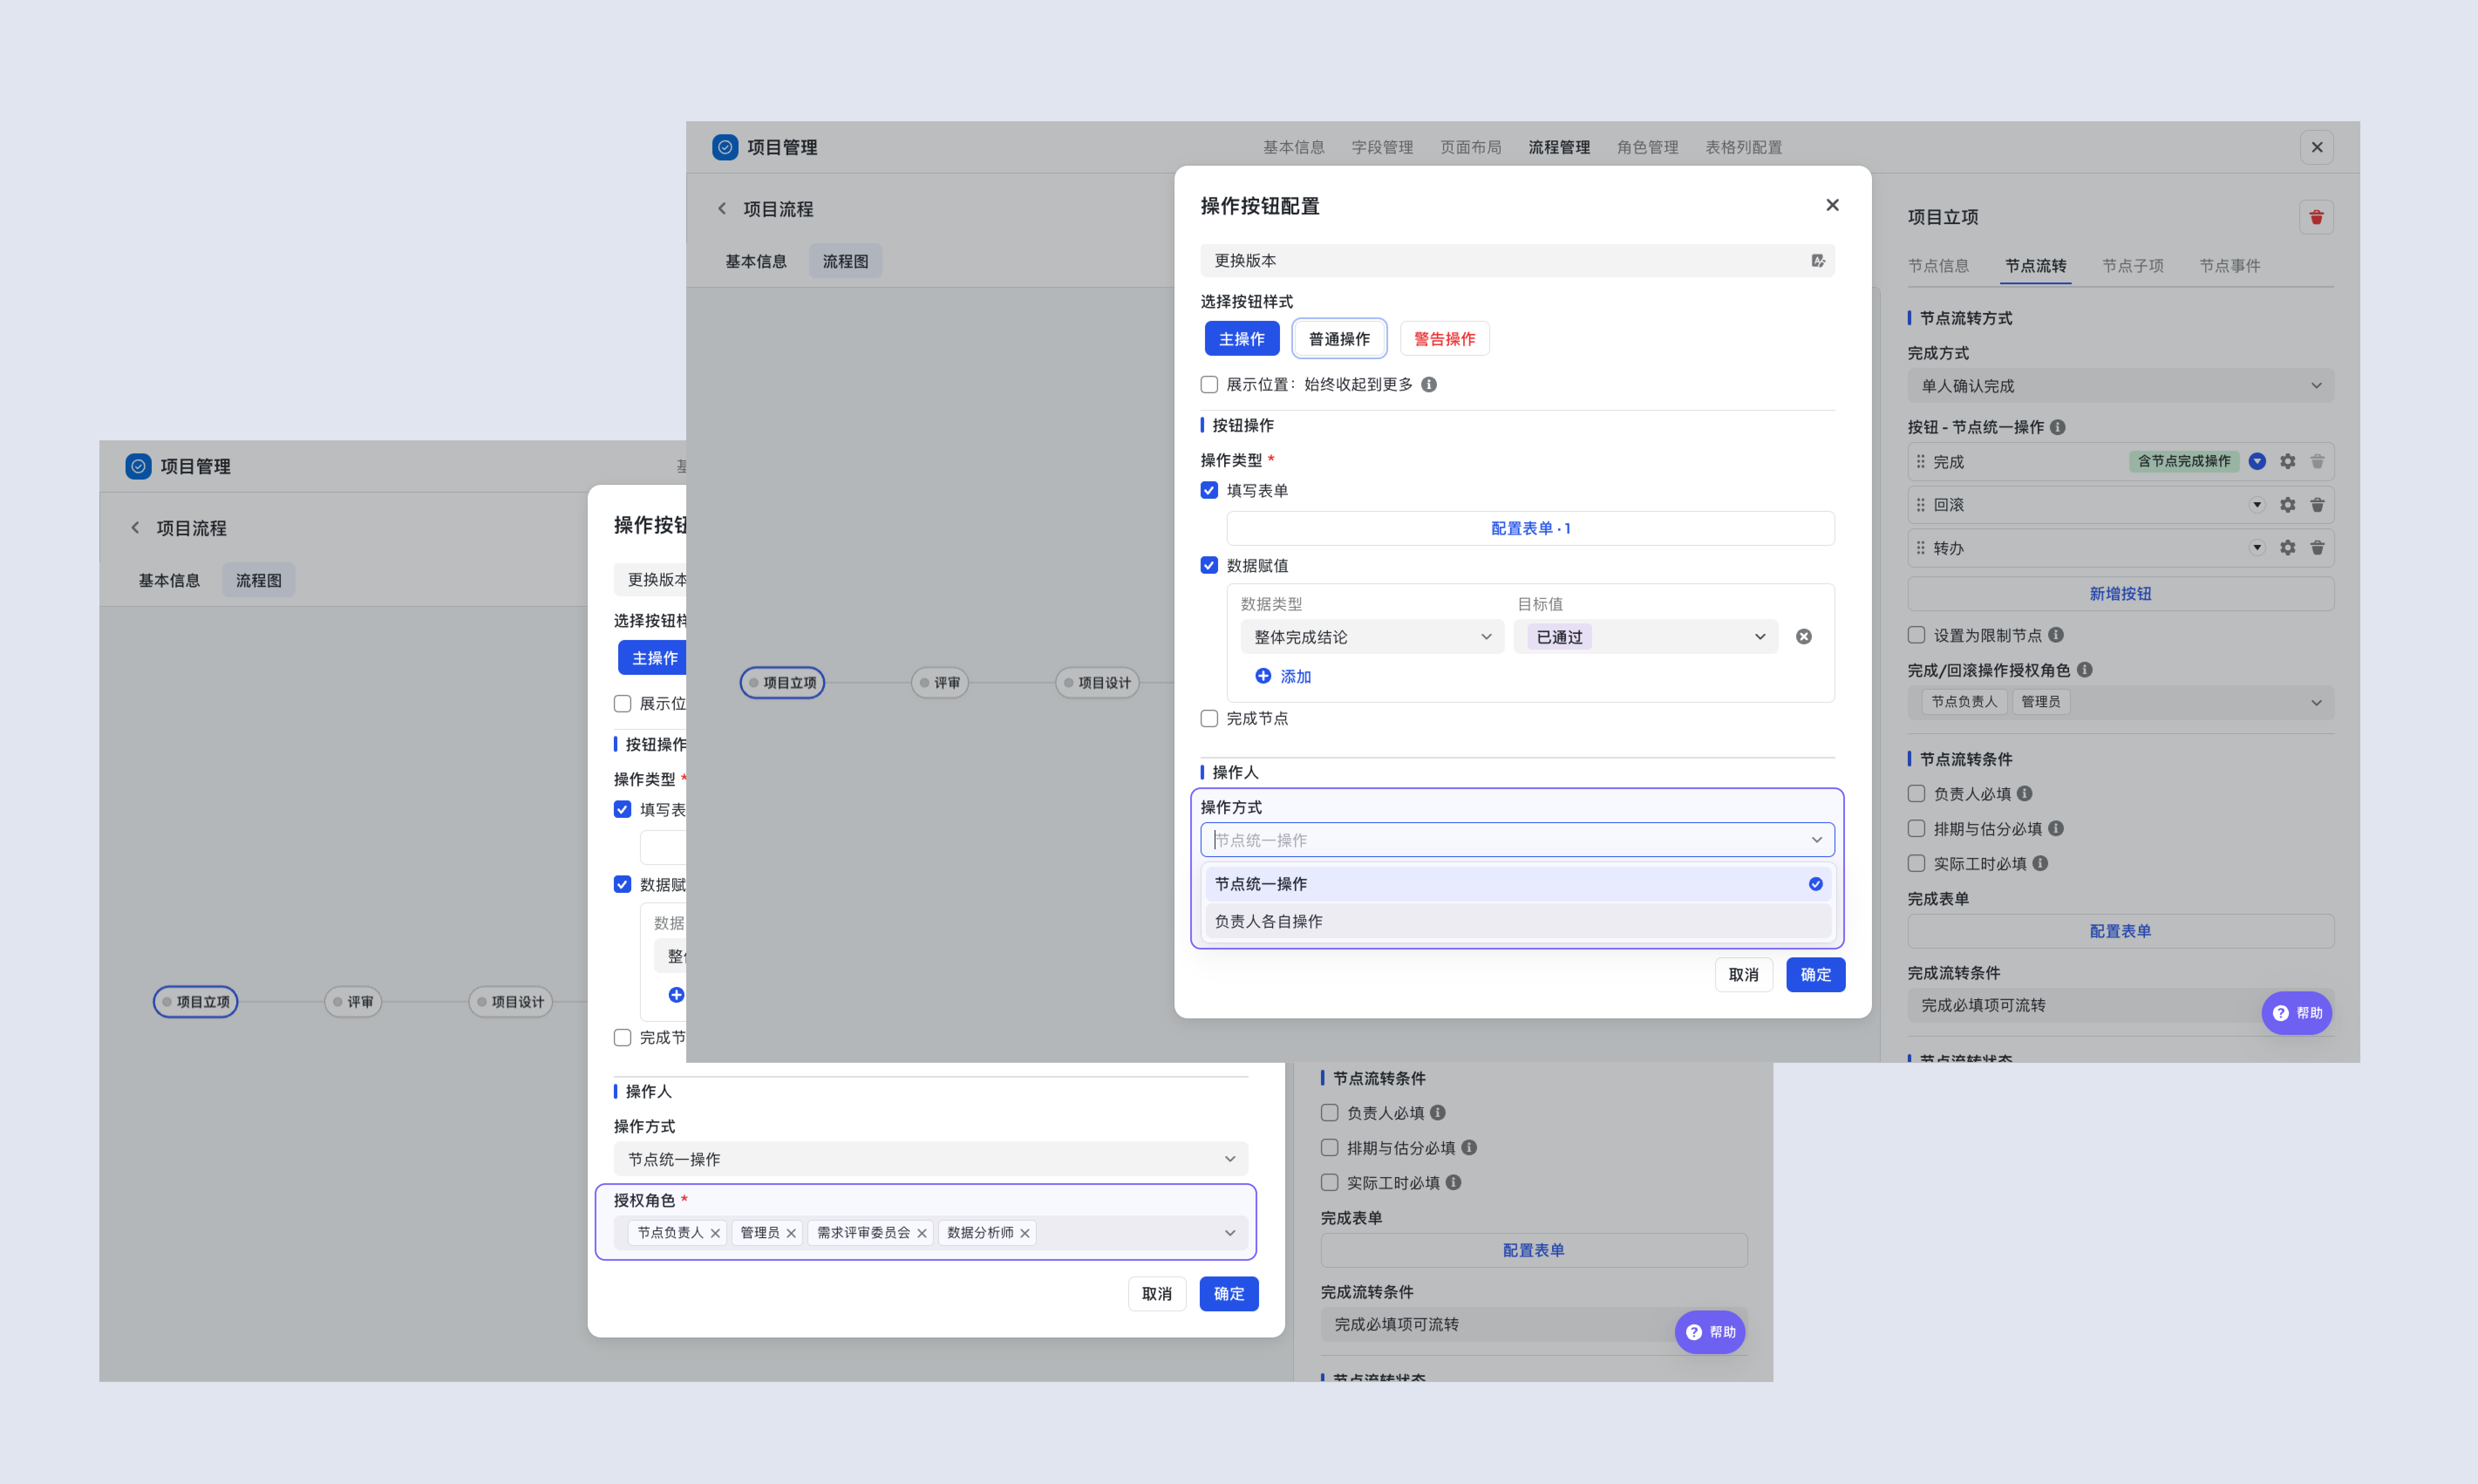The image size is (2478, 1484).
Task: Front dialog: pick checked 节点统一操作 in list
Action: 1517,884
